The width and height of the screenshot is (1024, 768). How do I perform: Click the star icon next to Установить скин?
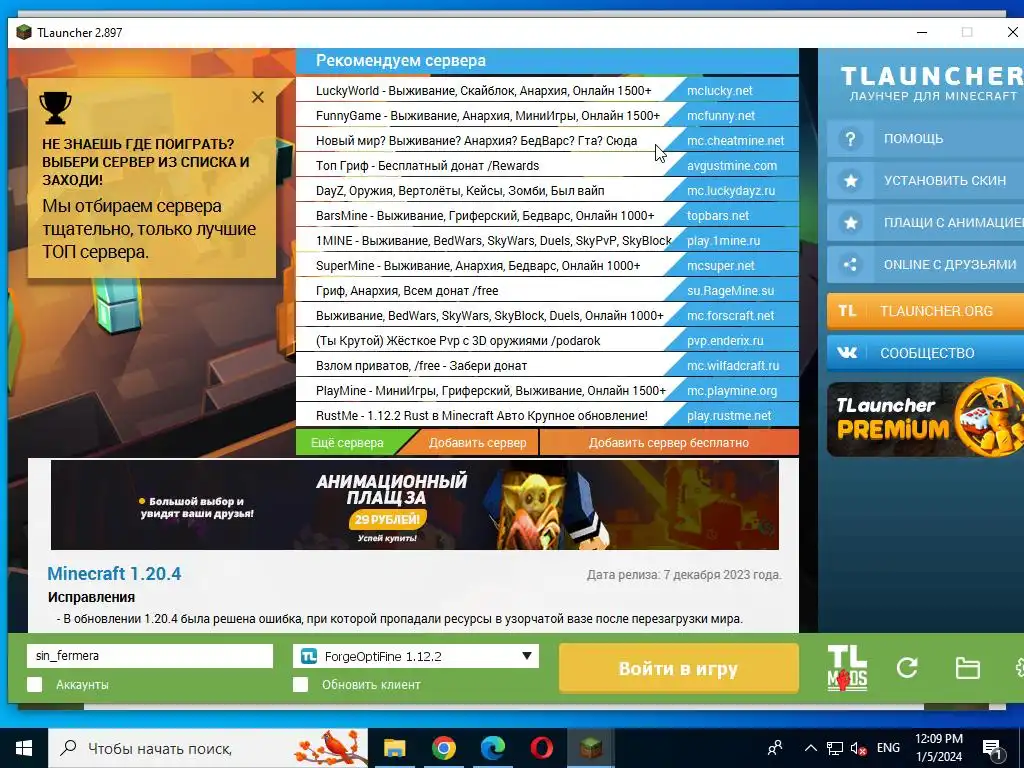click(850, 181)
